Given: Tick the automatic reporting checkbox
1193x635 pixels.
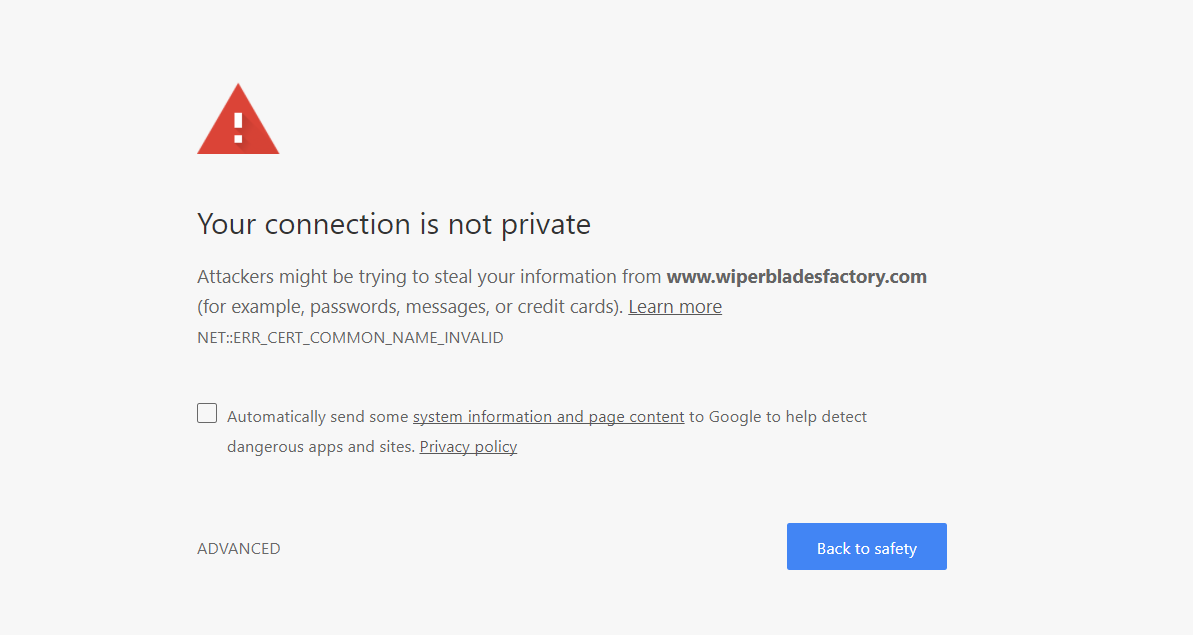Looking at the screenshot, I should click(x=207, y=413).
